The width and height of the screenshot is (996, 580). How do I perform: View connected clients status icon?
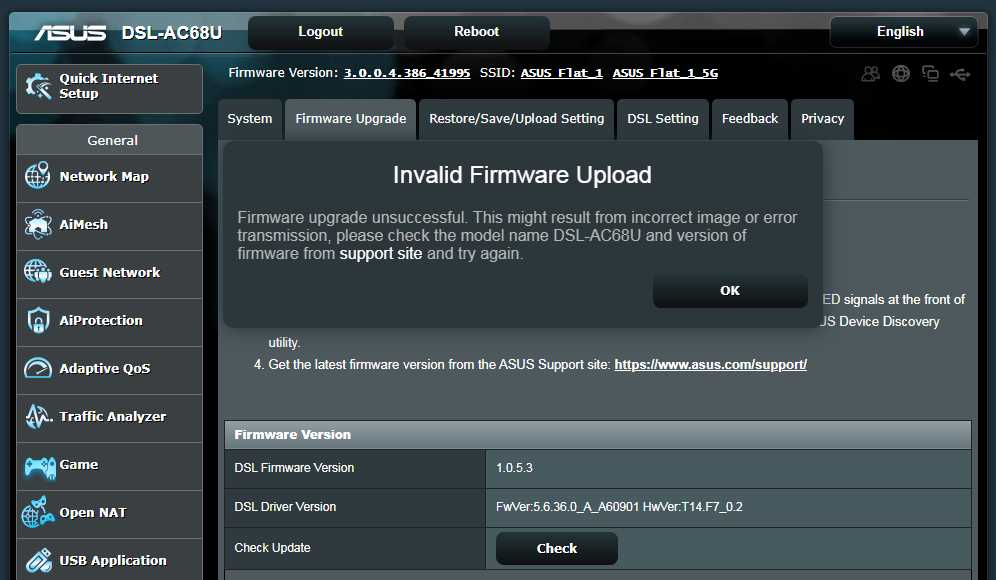869,73
